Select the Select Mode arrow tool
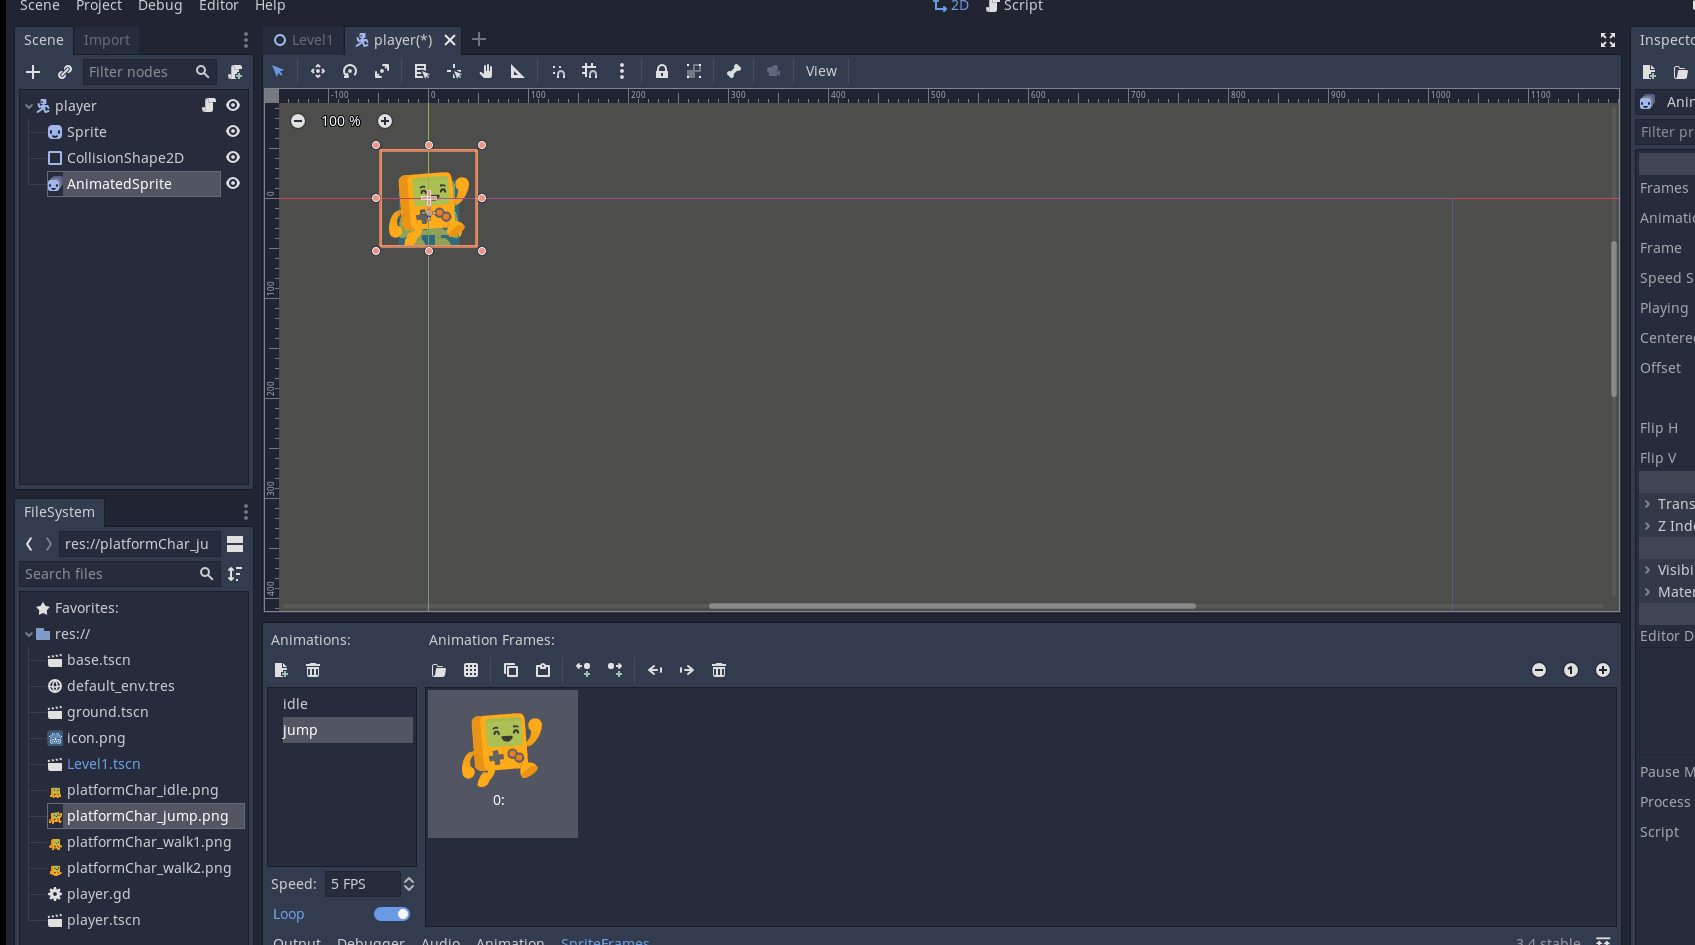The height and width of the screenshot is (945, 1695). tap(278, 71)
